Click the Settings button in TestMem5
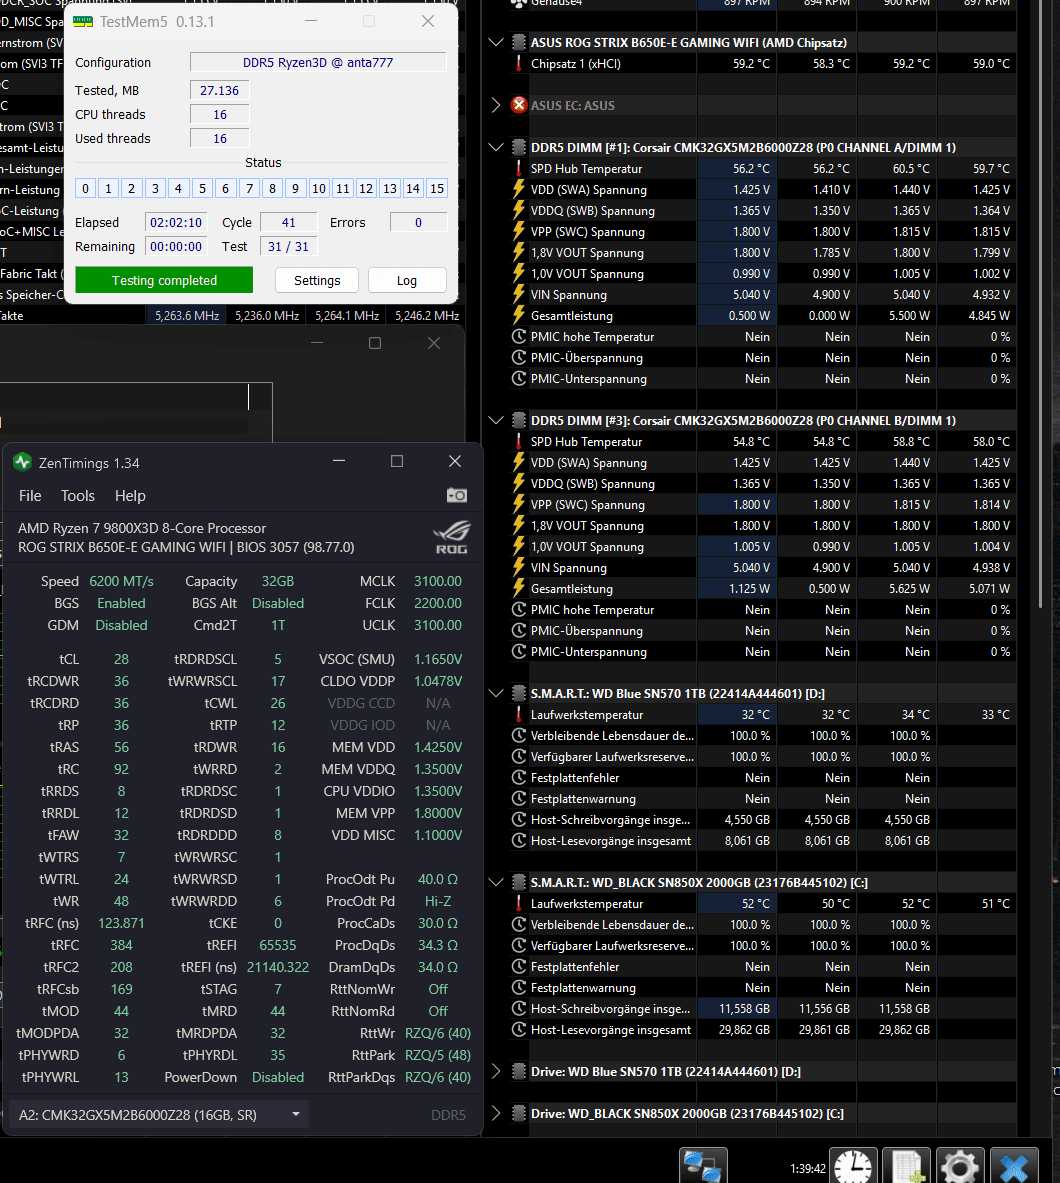1060x1183 pixels. [x=317, y=280]
